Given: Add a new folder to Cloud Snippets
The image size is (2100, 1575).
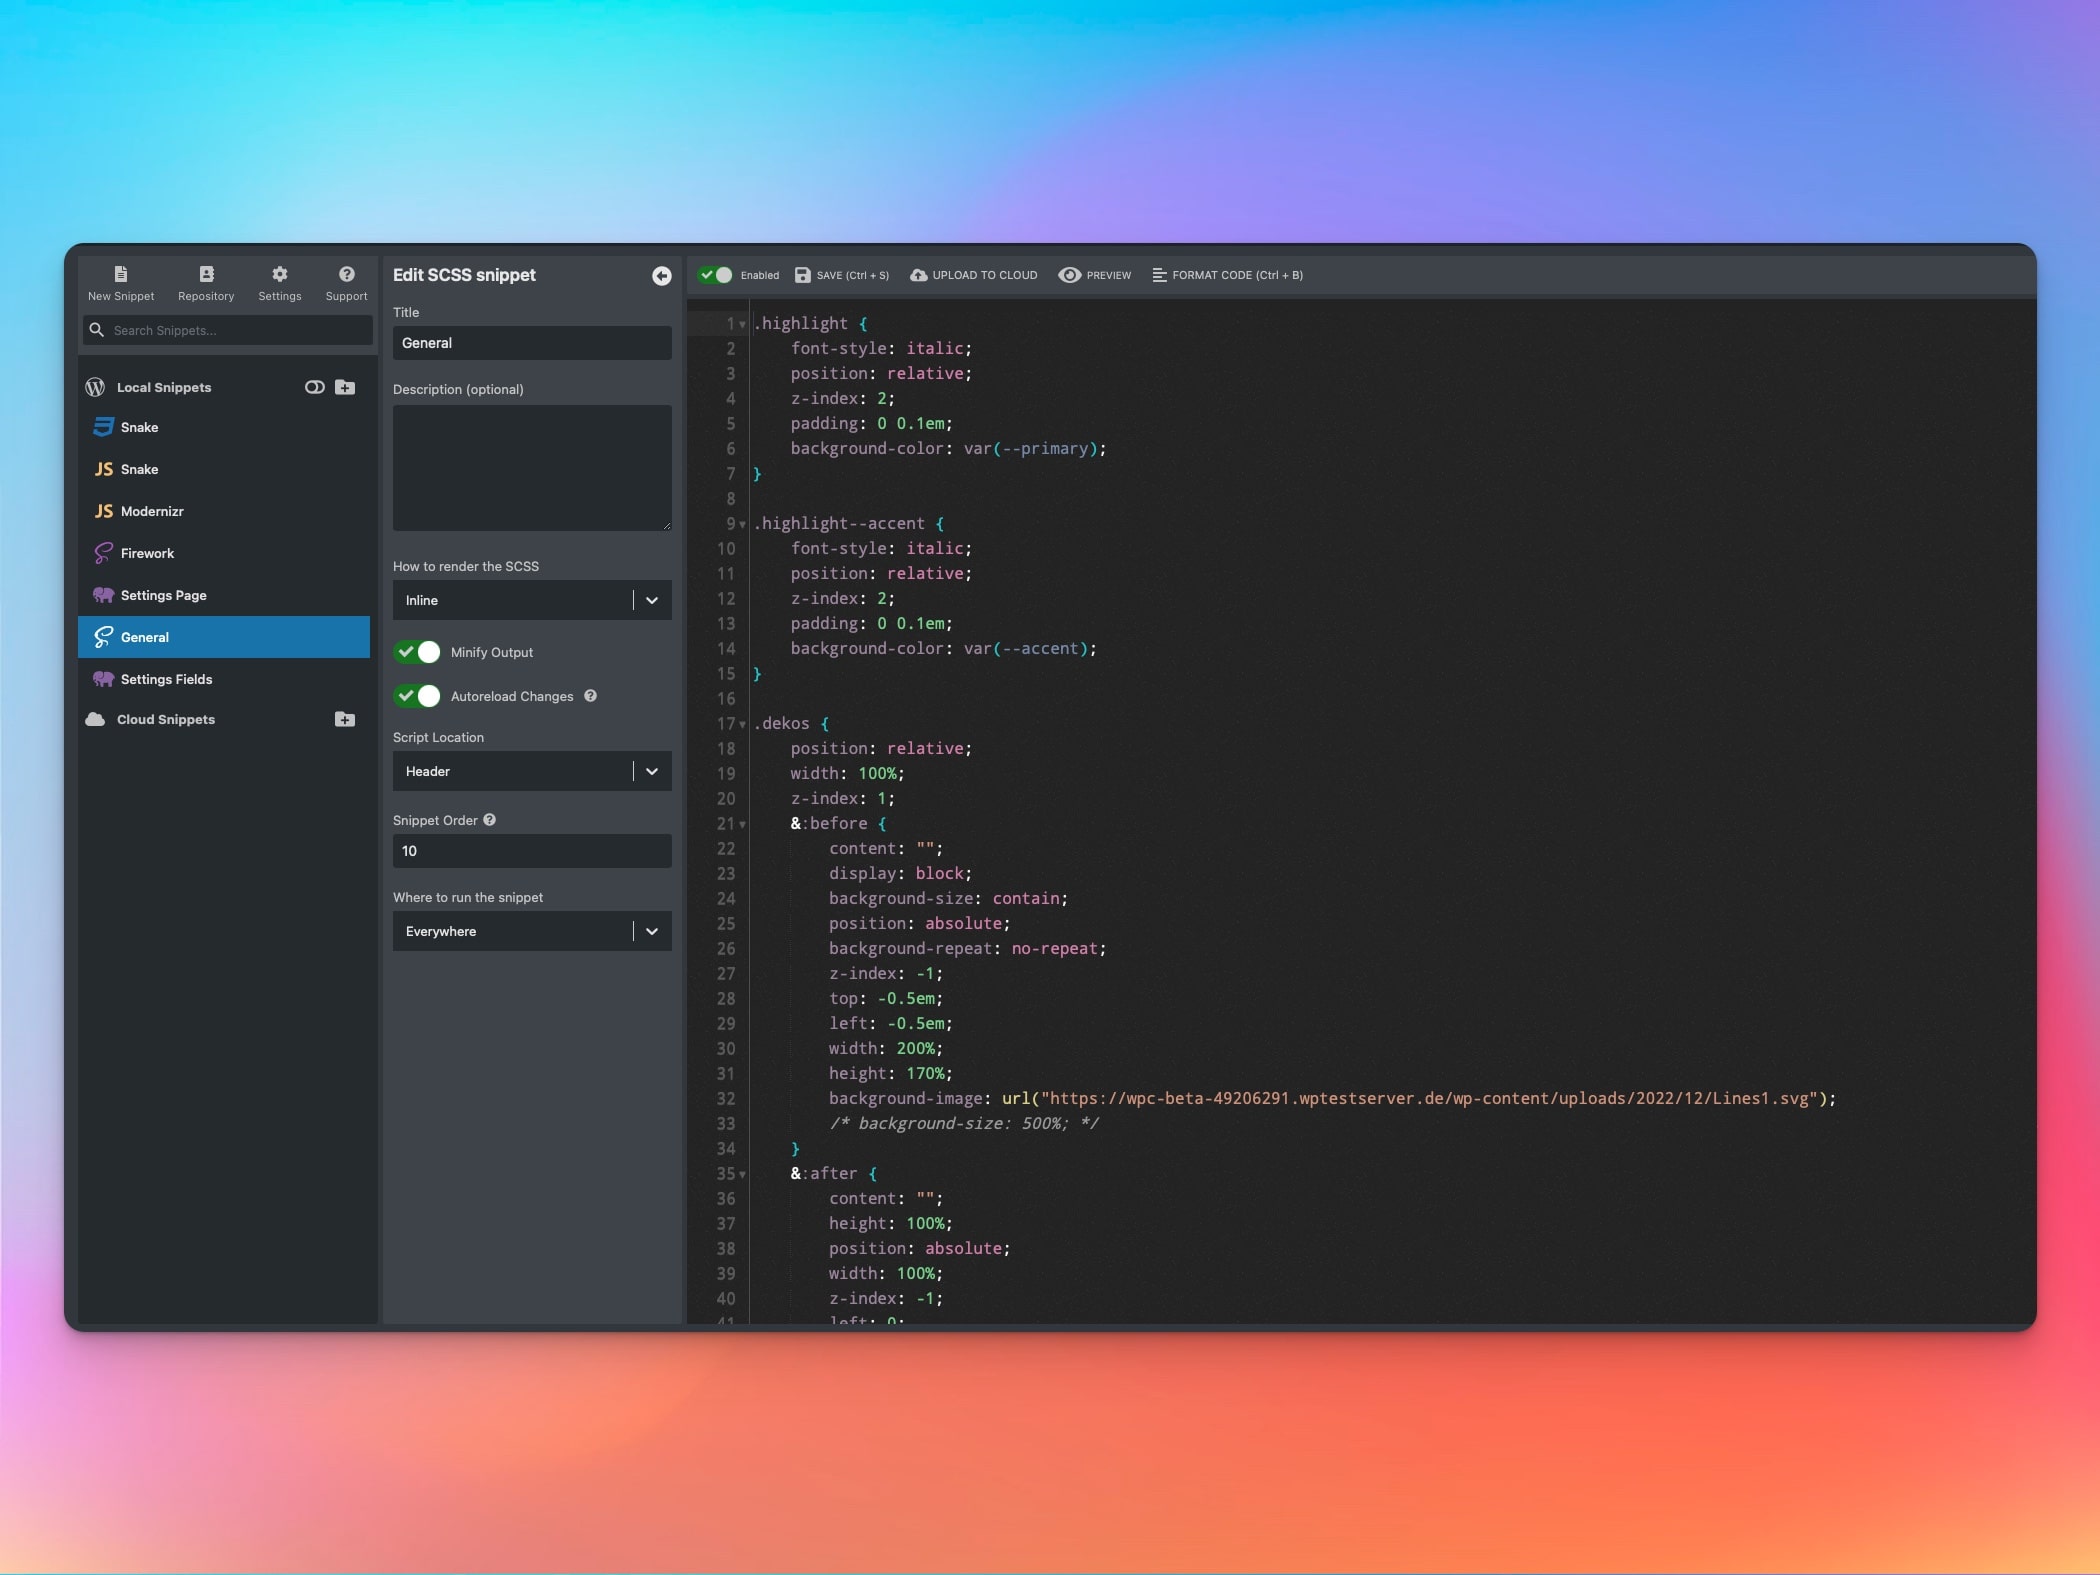Looking at the screenshot, I should (x=345, y=719).
